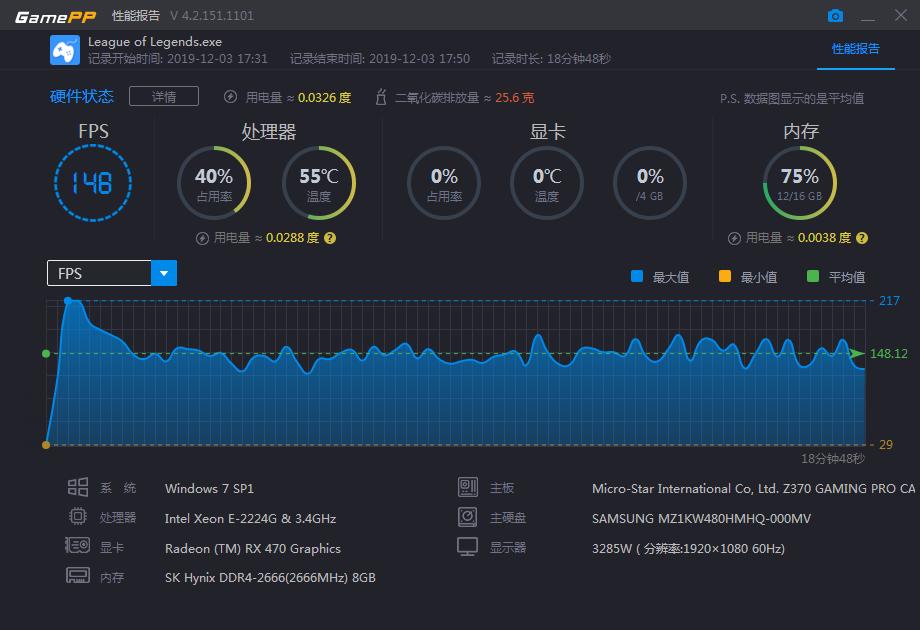This screenshot has height=630, width=920.
Task: Click the camera screenshot icon
Action: [835, 16]
